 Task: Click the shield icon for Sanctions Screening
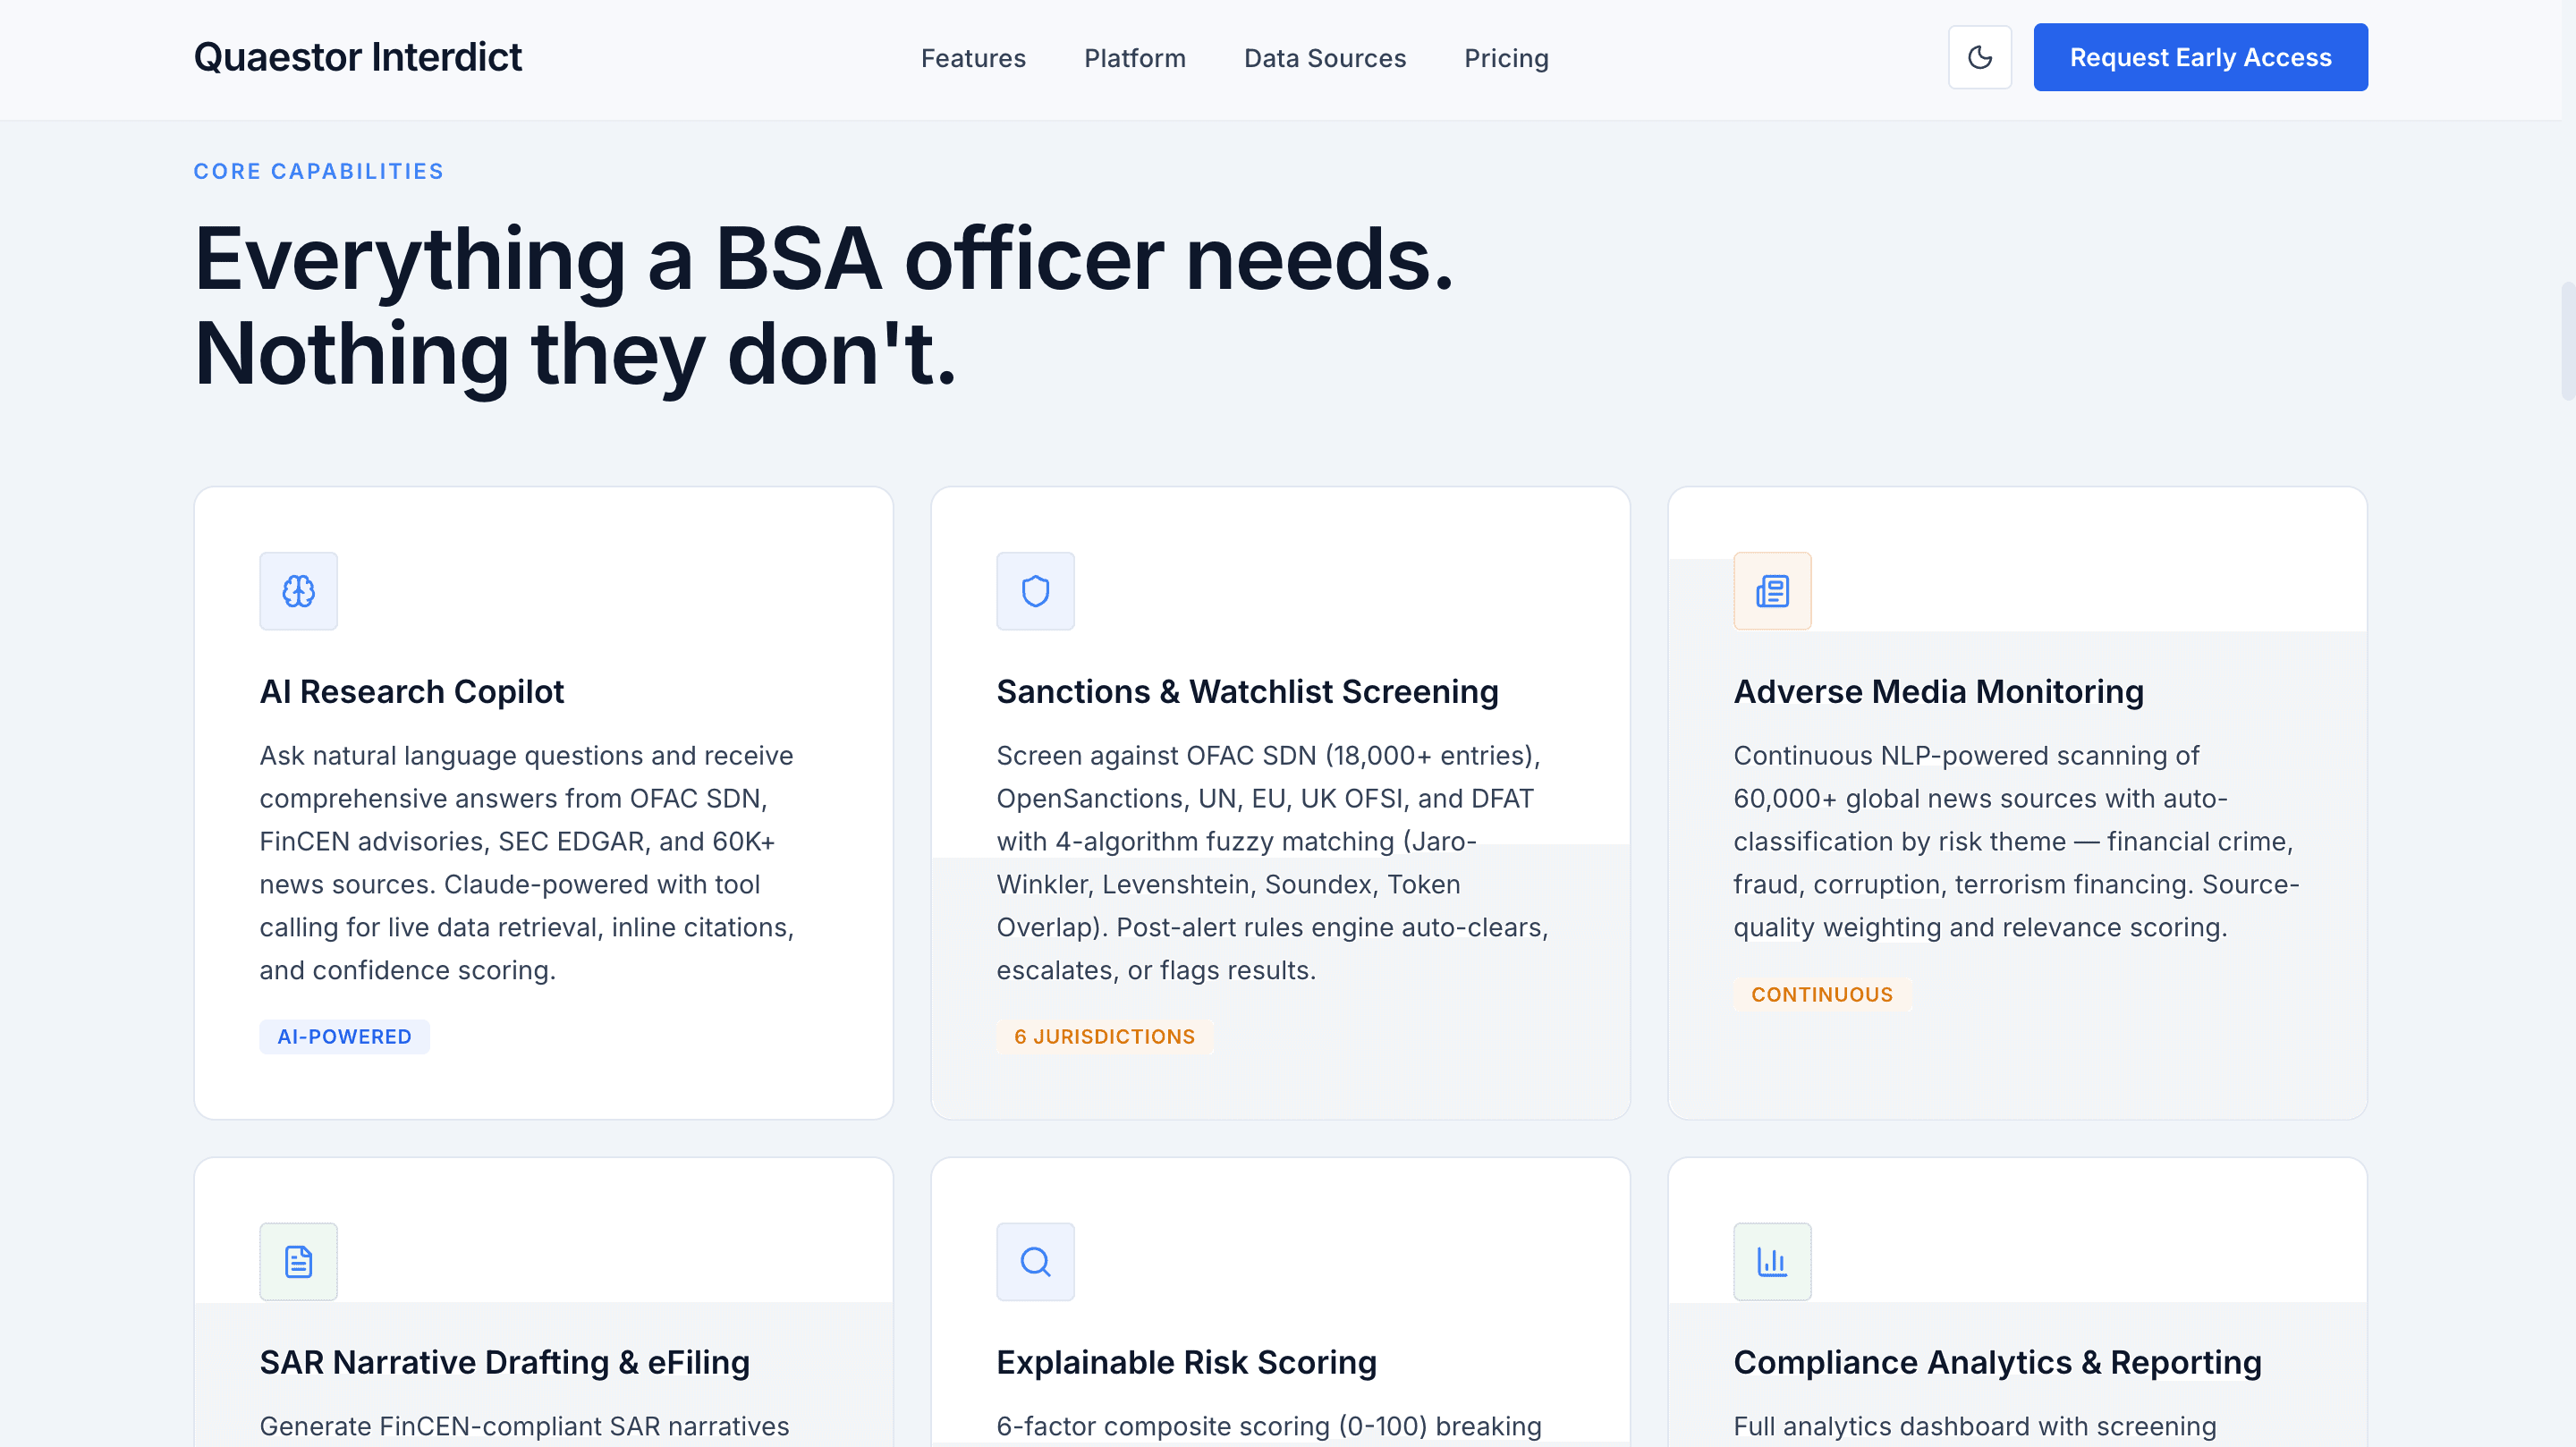[x=1035, y=591]
